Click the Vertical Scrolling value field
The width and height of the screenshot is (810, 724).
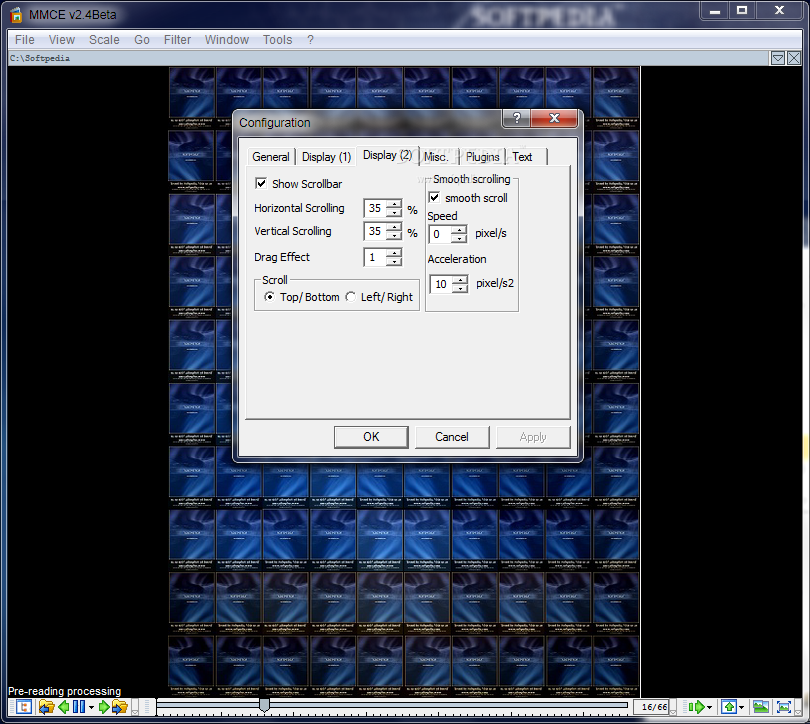(x=376, y=231)
